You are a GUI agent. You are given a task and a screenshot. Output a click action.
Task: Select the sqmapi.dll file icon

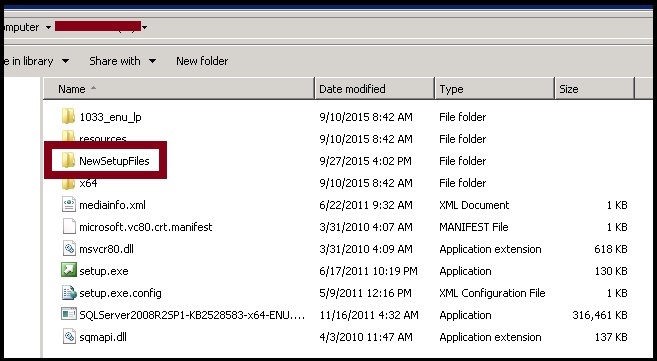(x=69, y=337)
